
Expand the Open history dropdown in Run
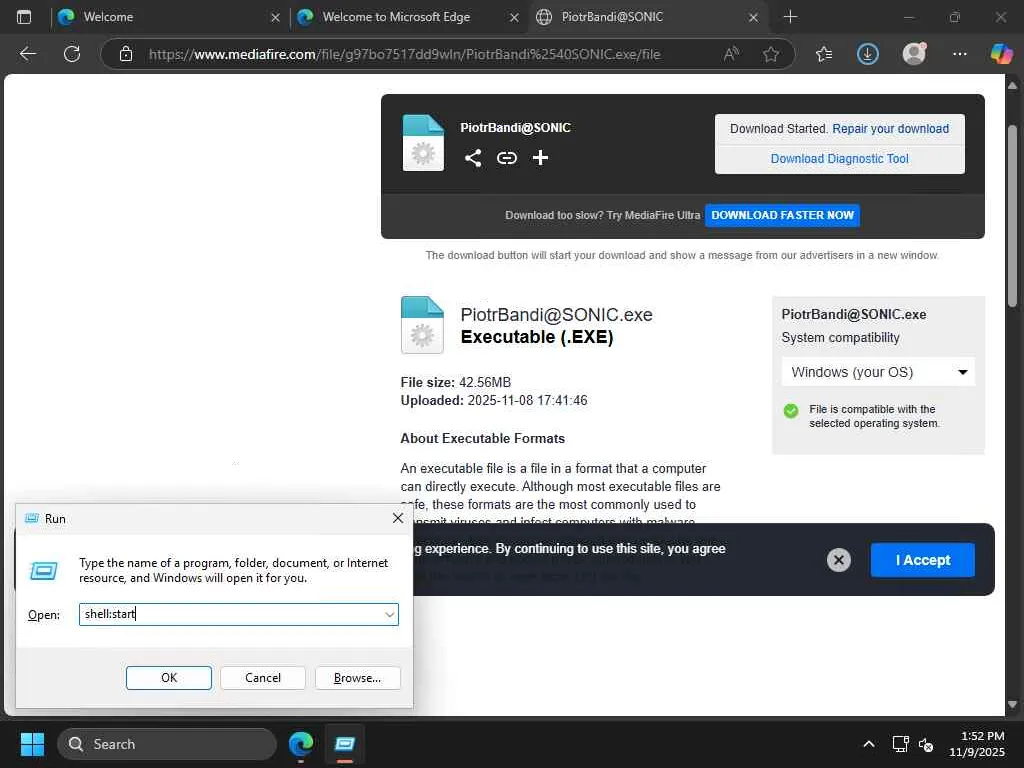point(389,615)
